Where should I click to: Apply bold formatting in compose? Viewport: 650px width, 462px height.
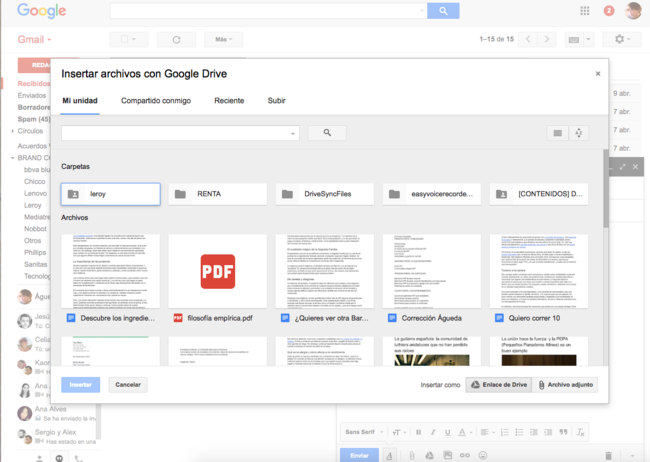point(419,432)
